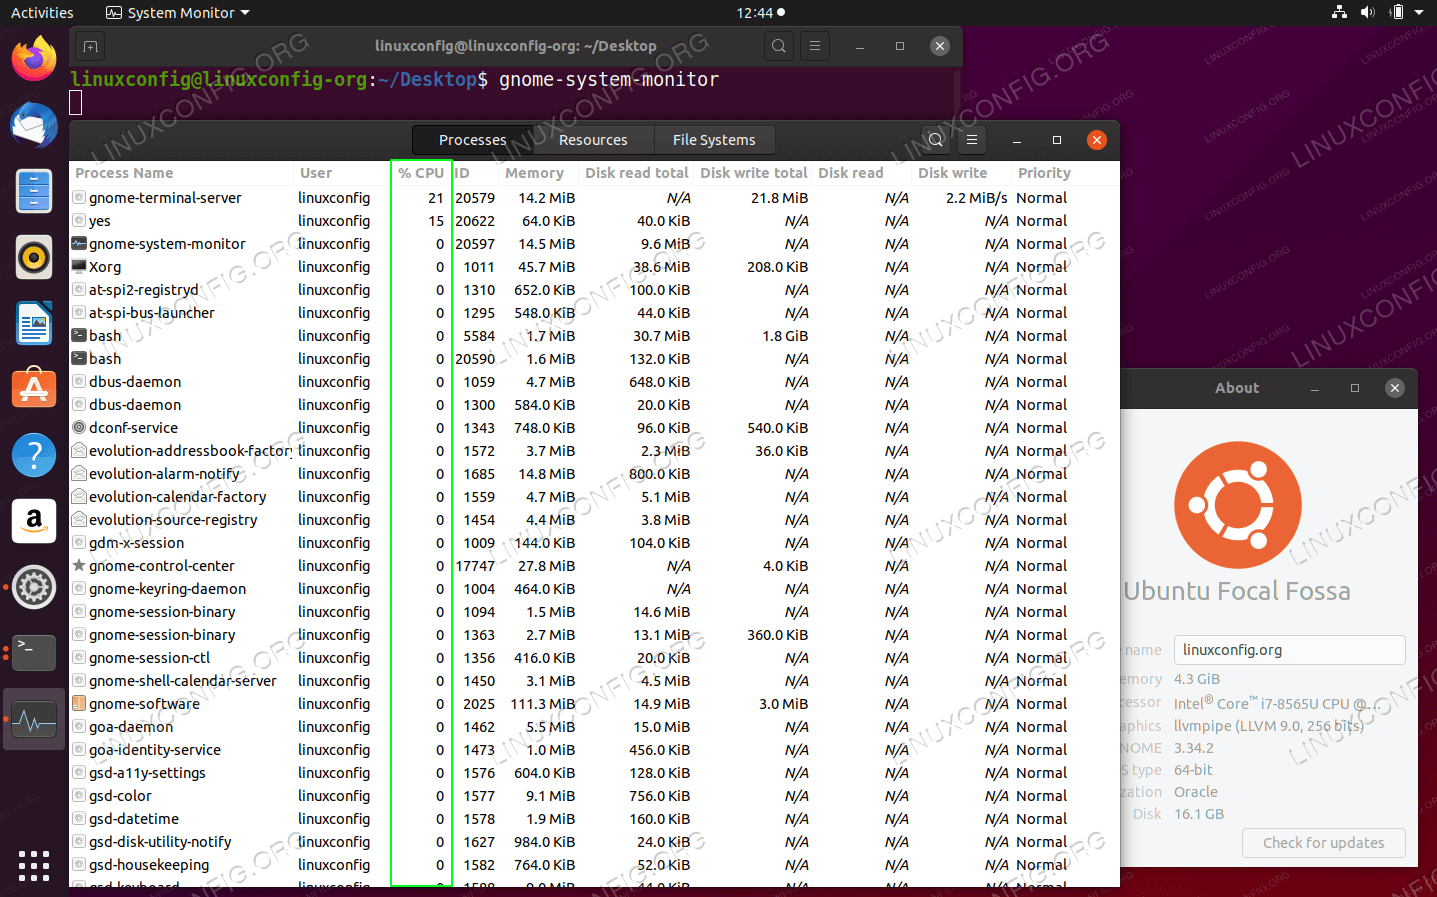Sort by Disk read total column
Image resolution: width=1437 pixels, height=897 pixels.
637,173
